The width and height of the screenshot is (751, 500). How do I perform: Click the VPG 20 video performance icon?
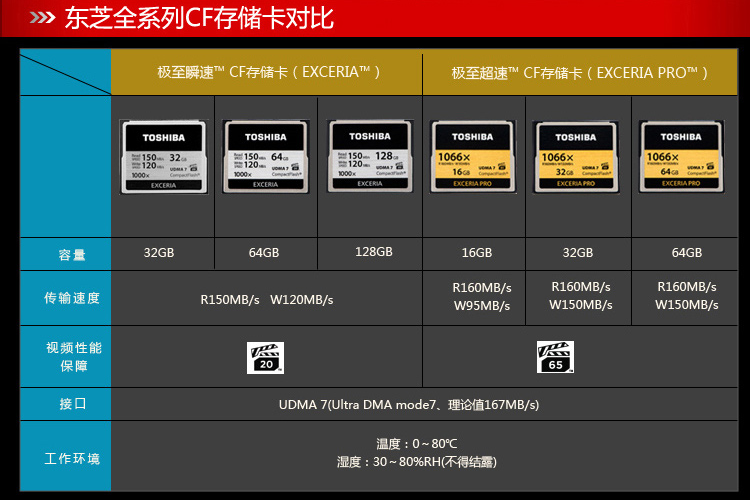coord(265,358)
